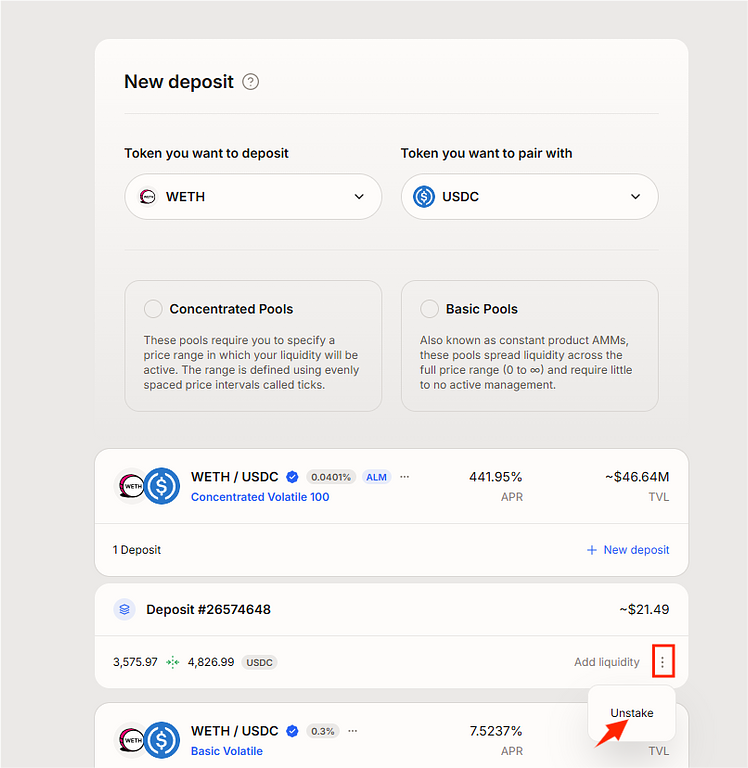Select the Concentrated Pools radio option
The width and height of the screenshot is (748, 768).
[x=153, y=309]
